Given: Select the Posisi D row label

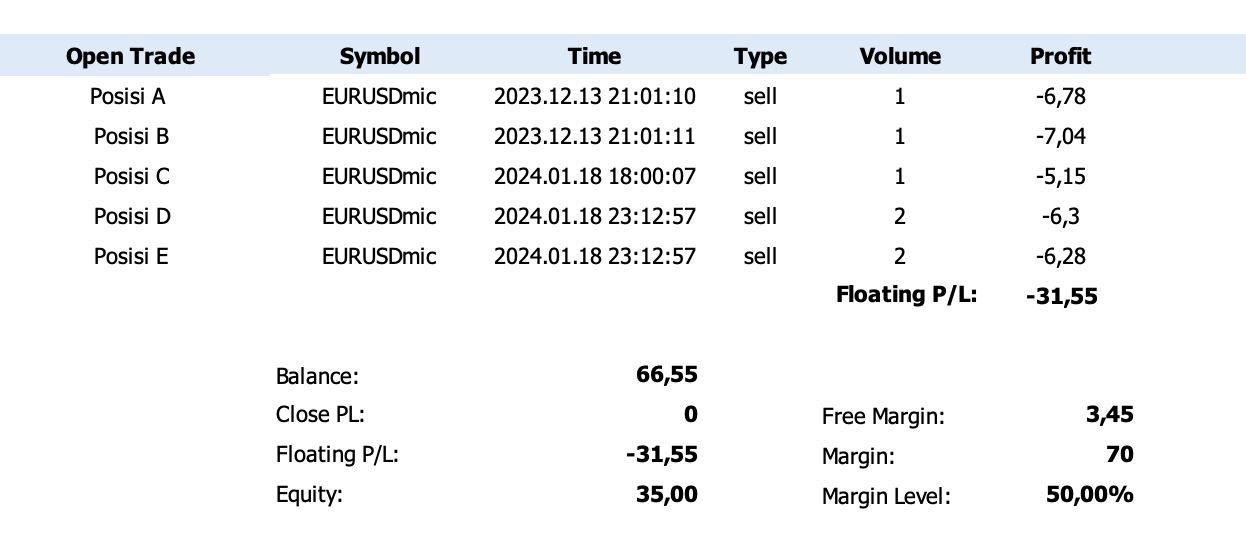Looking at the screenshot, I should [x=132, y=217].
